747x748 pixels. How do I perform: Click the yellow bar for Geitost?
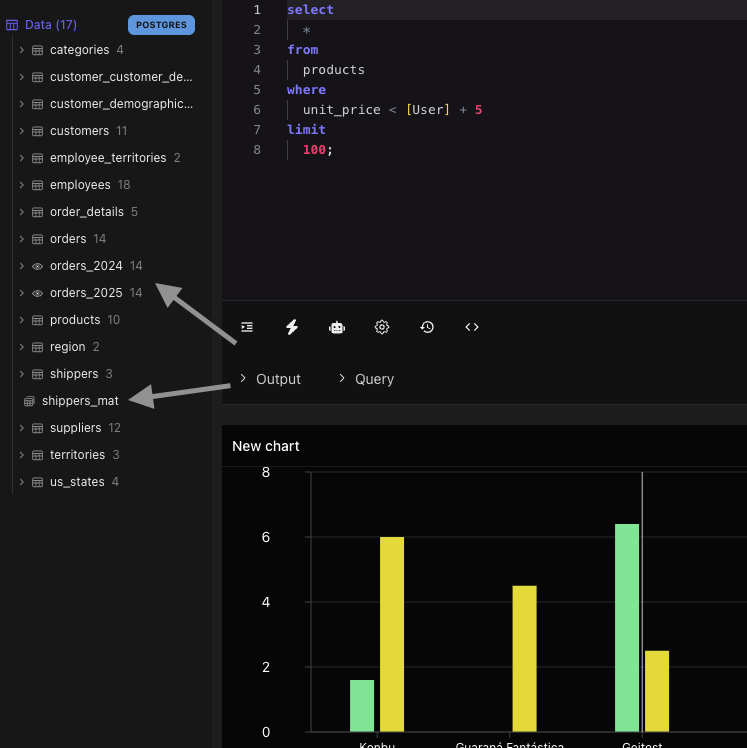click(657, 691)
